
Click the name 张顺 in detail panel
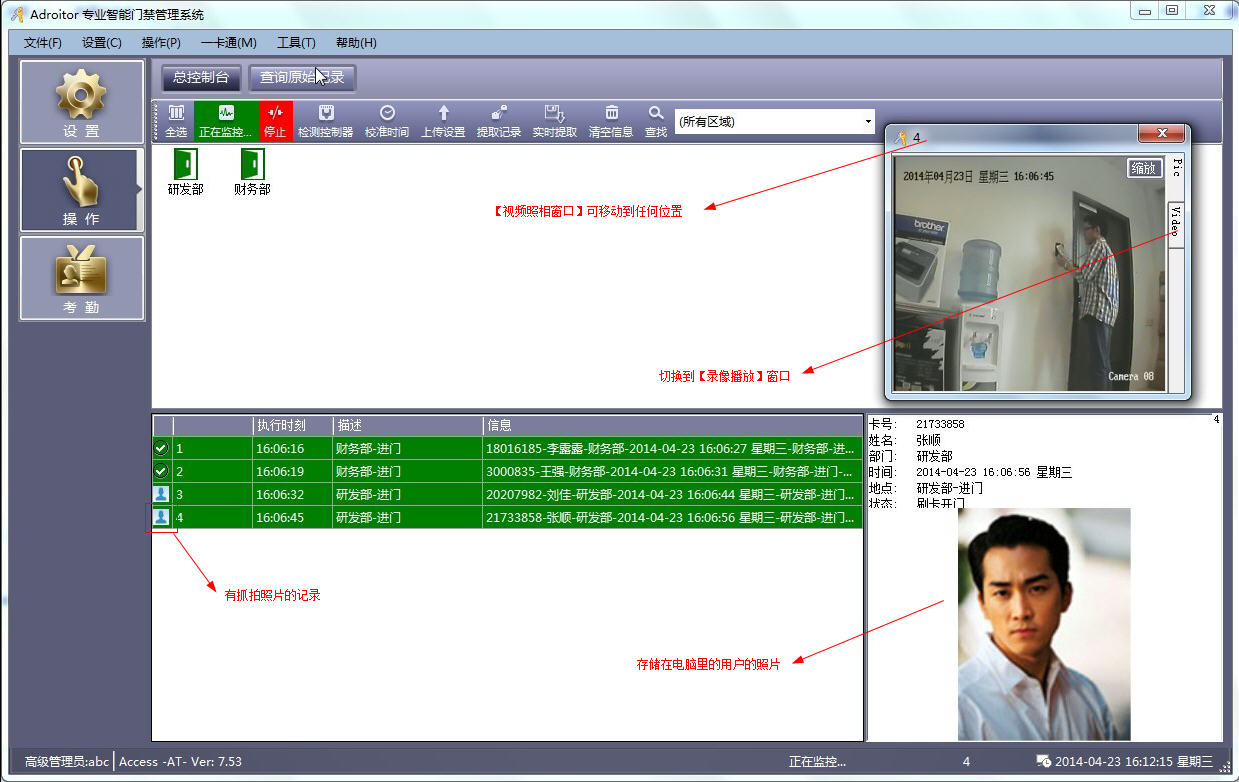[x=928, y=440]
